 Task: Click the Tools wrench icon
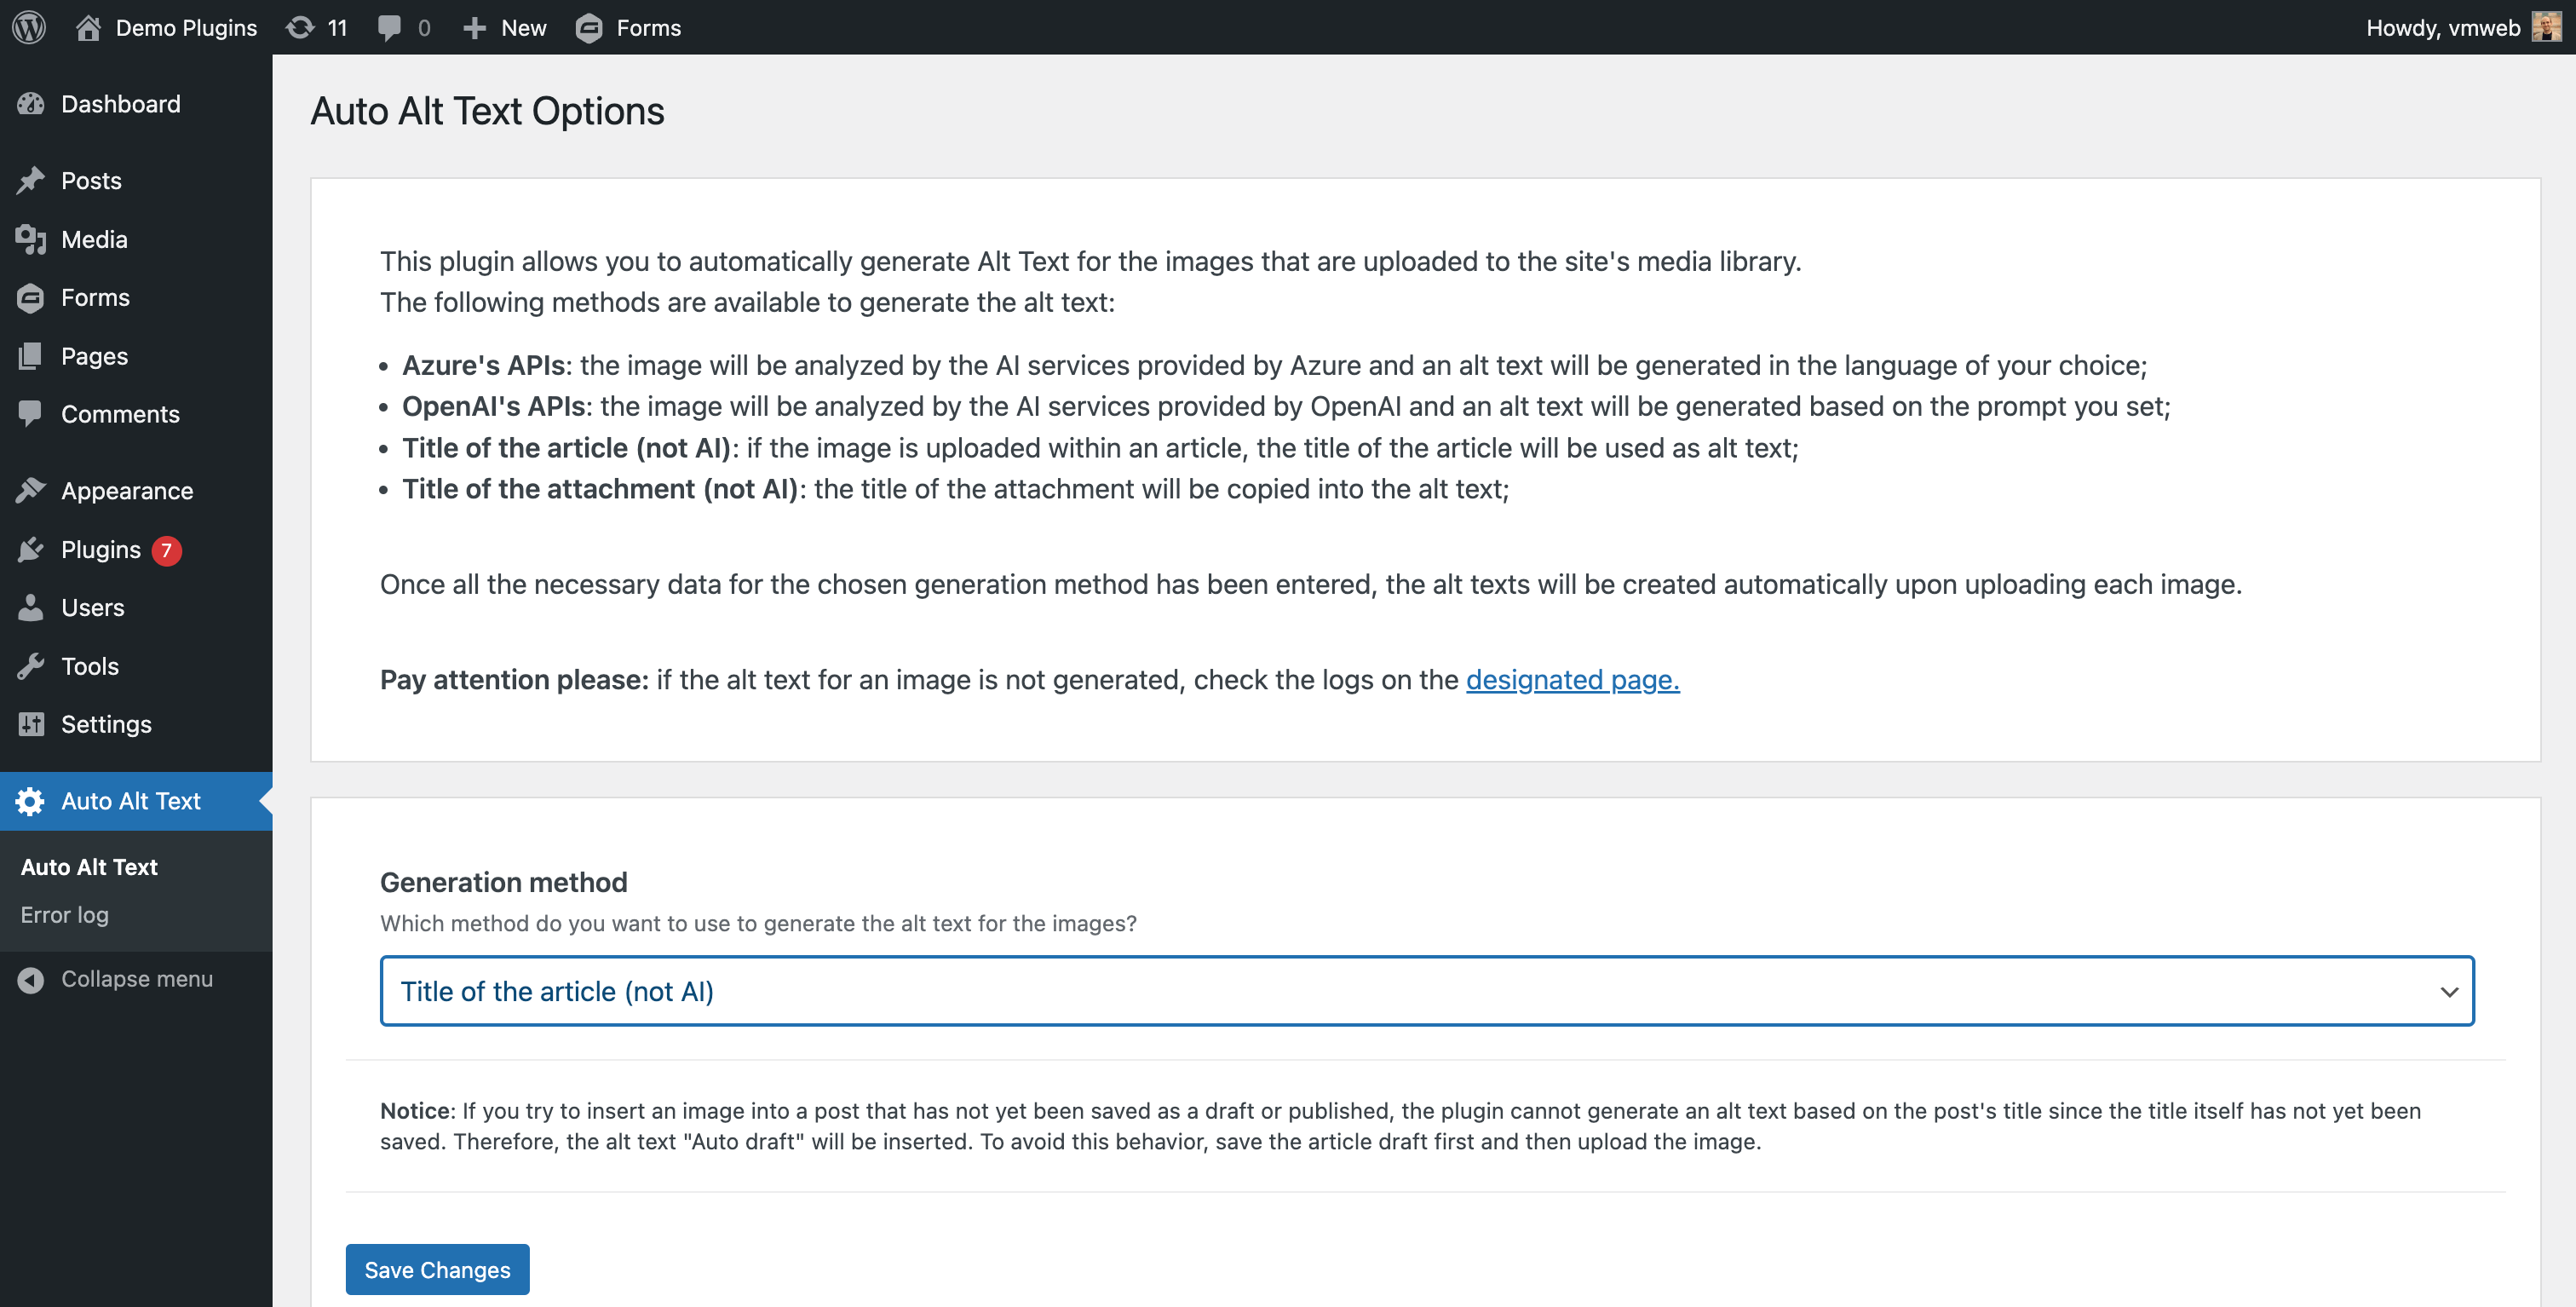click(31, 666)
